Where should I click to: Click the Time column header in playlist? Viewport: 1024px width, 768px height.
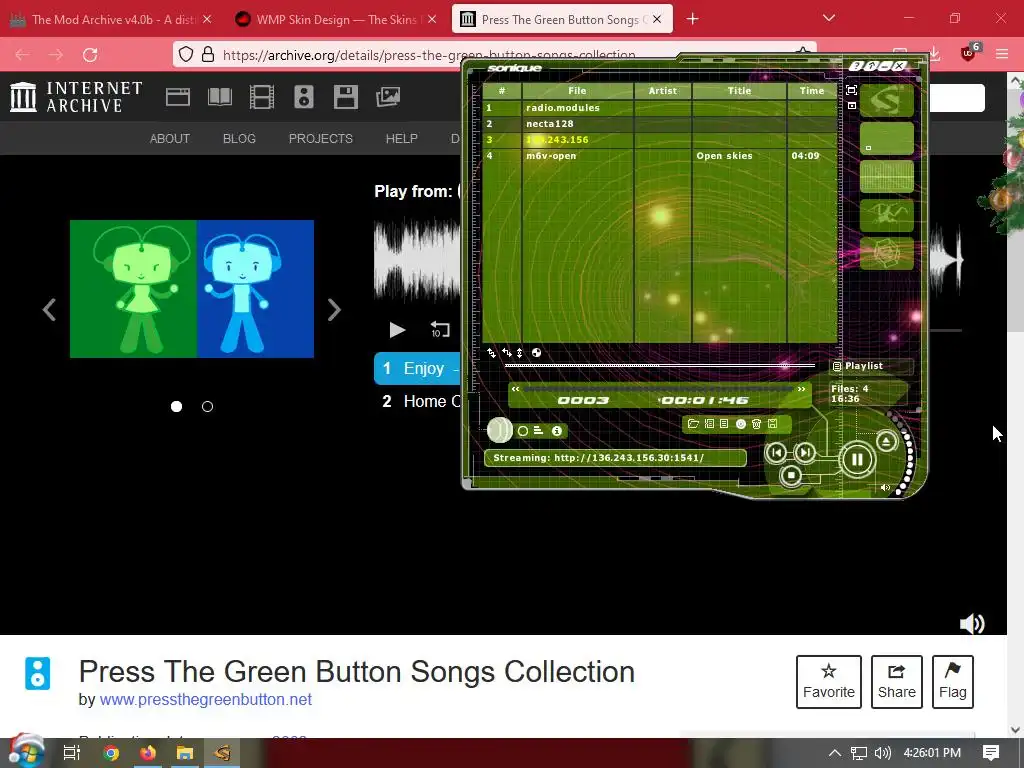[x=812, y=91]
